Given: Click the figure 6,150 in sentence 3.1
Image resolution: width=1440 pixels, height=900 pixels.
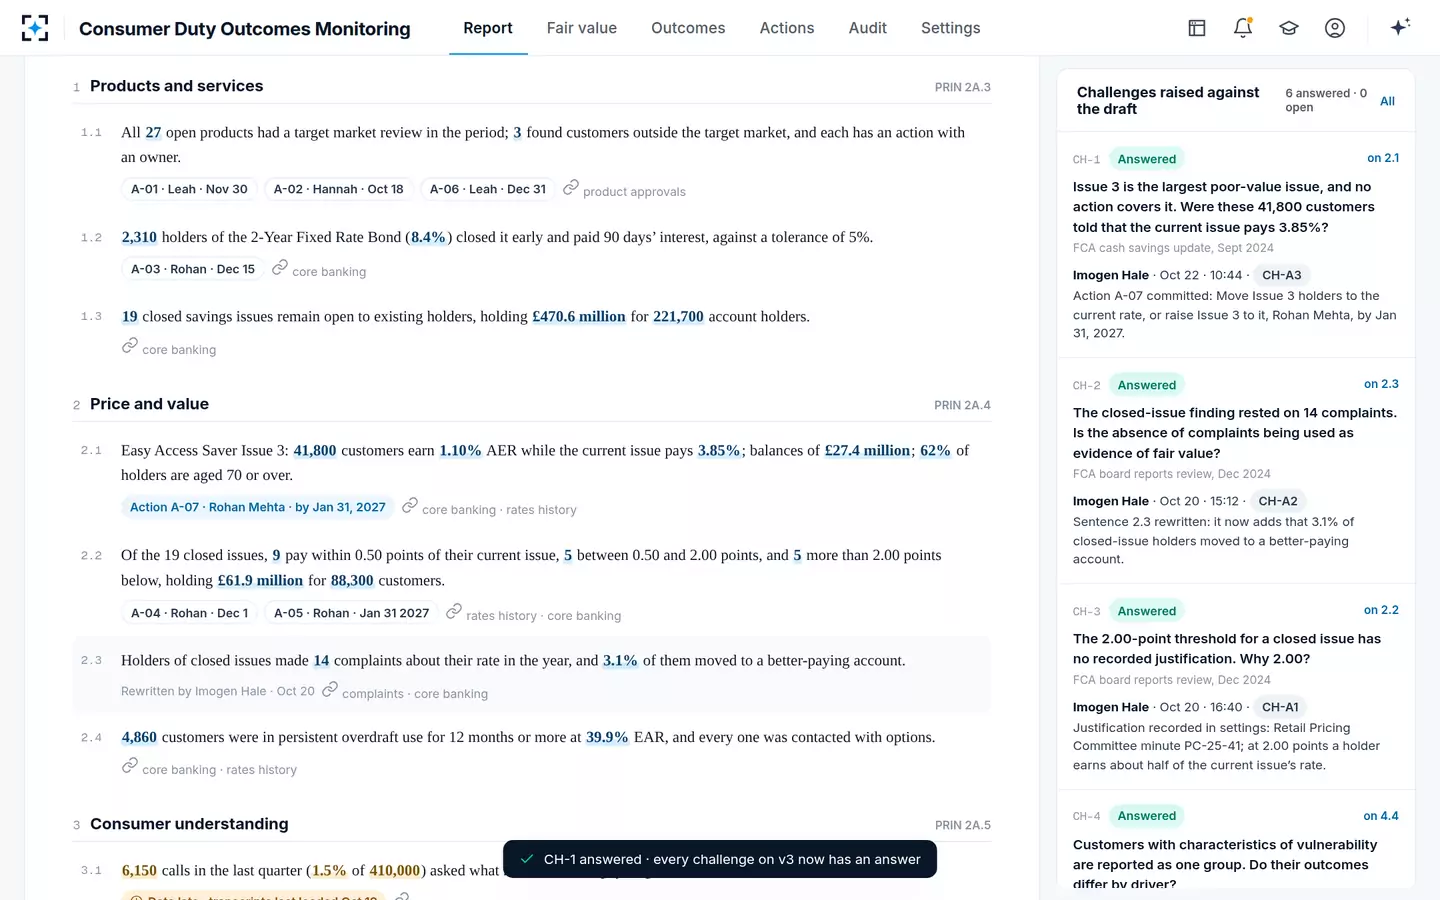Looking at the screenshot, I should click(139, 870).
